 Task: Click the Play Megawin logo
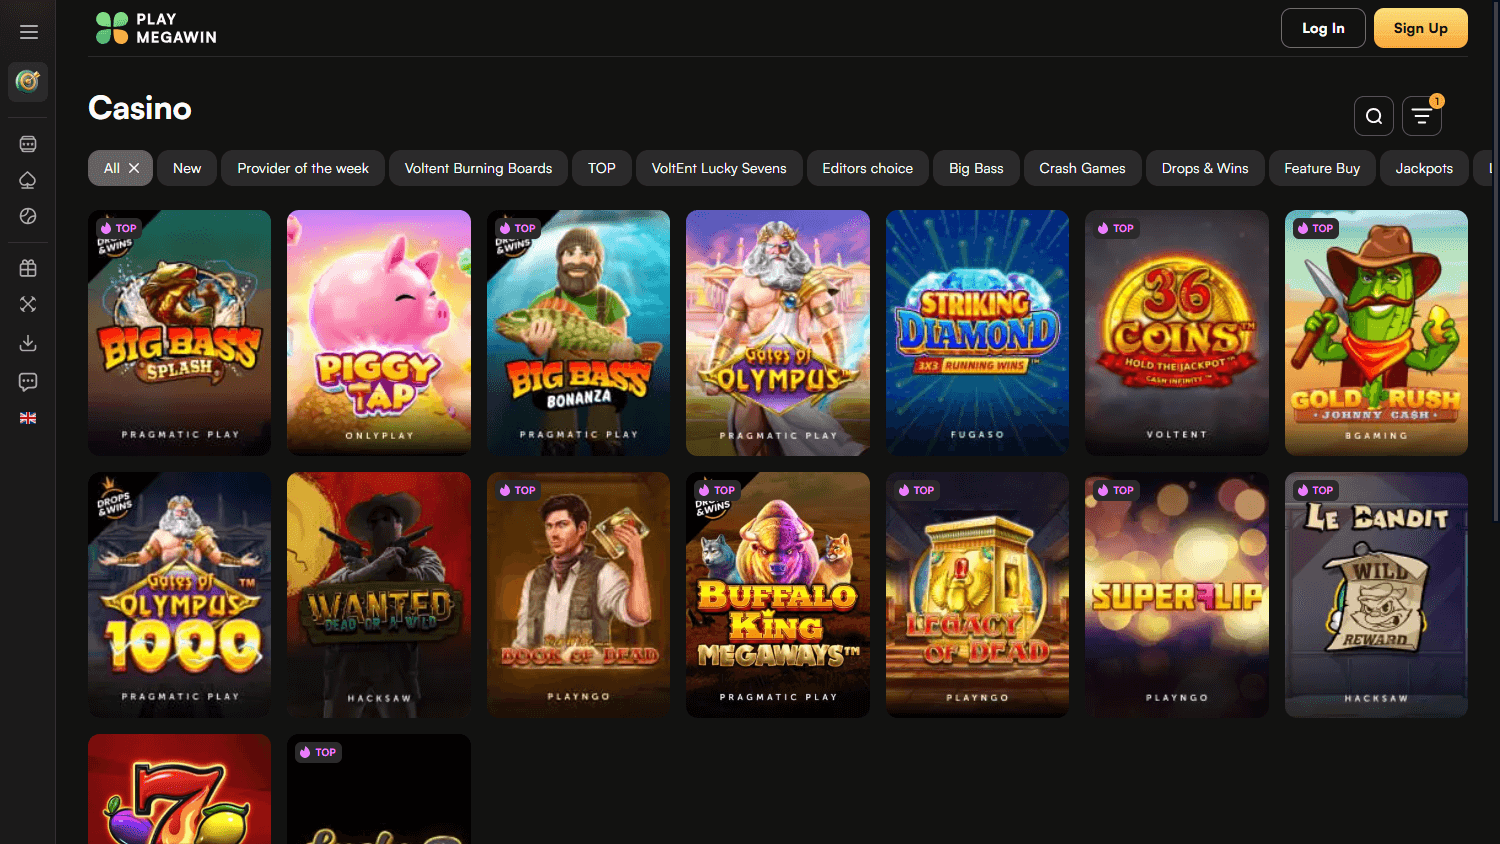point(155,27)
